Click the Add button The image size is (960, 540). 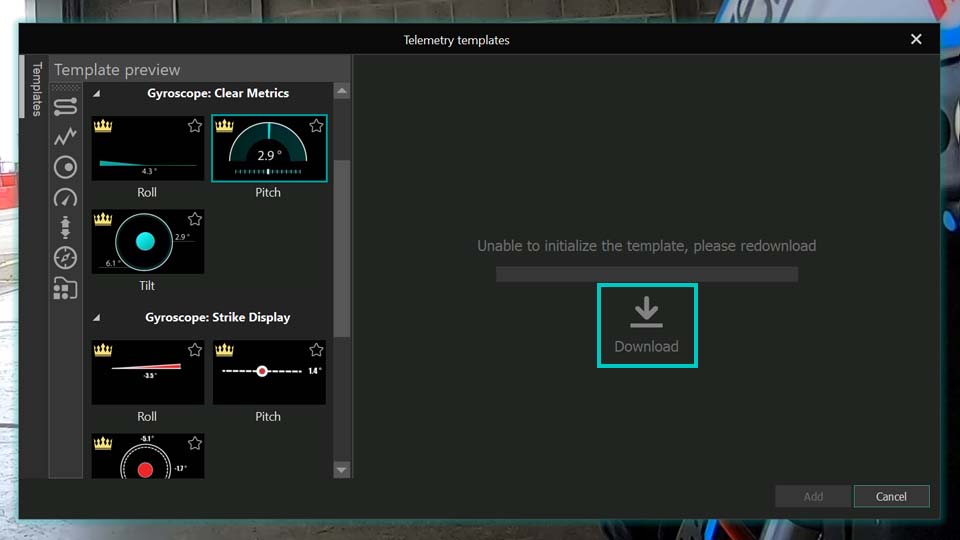(813, 496)
